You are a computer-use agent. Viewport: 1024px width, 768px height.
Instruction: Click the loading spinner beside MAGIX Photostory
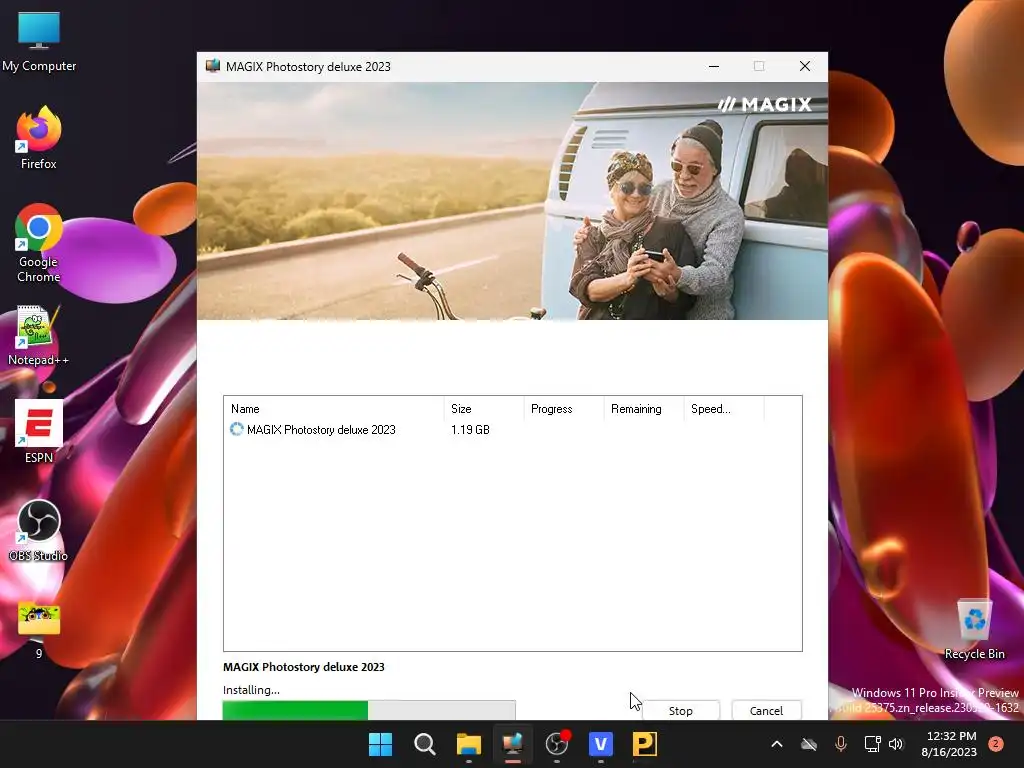pos(236,429)
